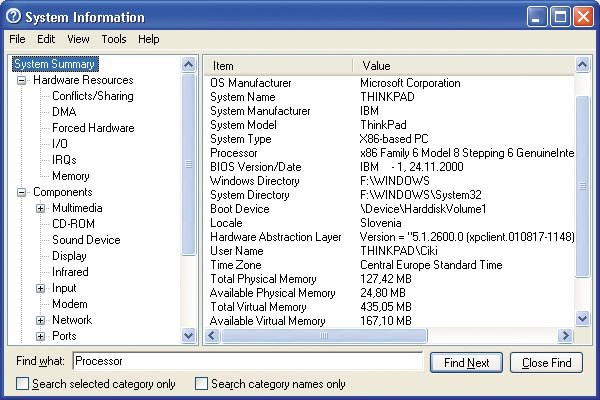
Task: Open the File menu
Action: [17, 39]
